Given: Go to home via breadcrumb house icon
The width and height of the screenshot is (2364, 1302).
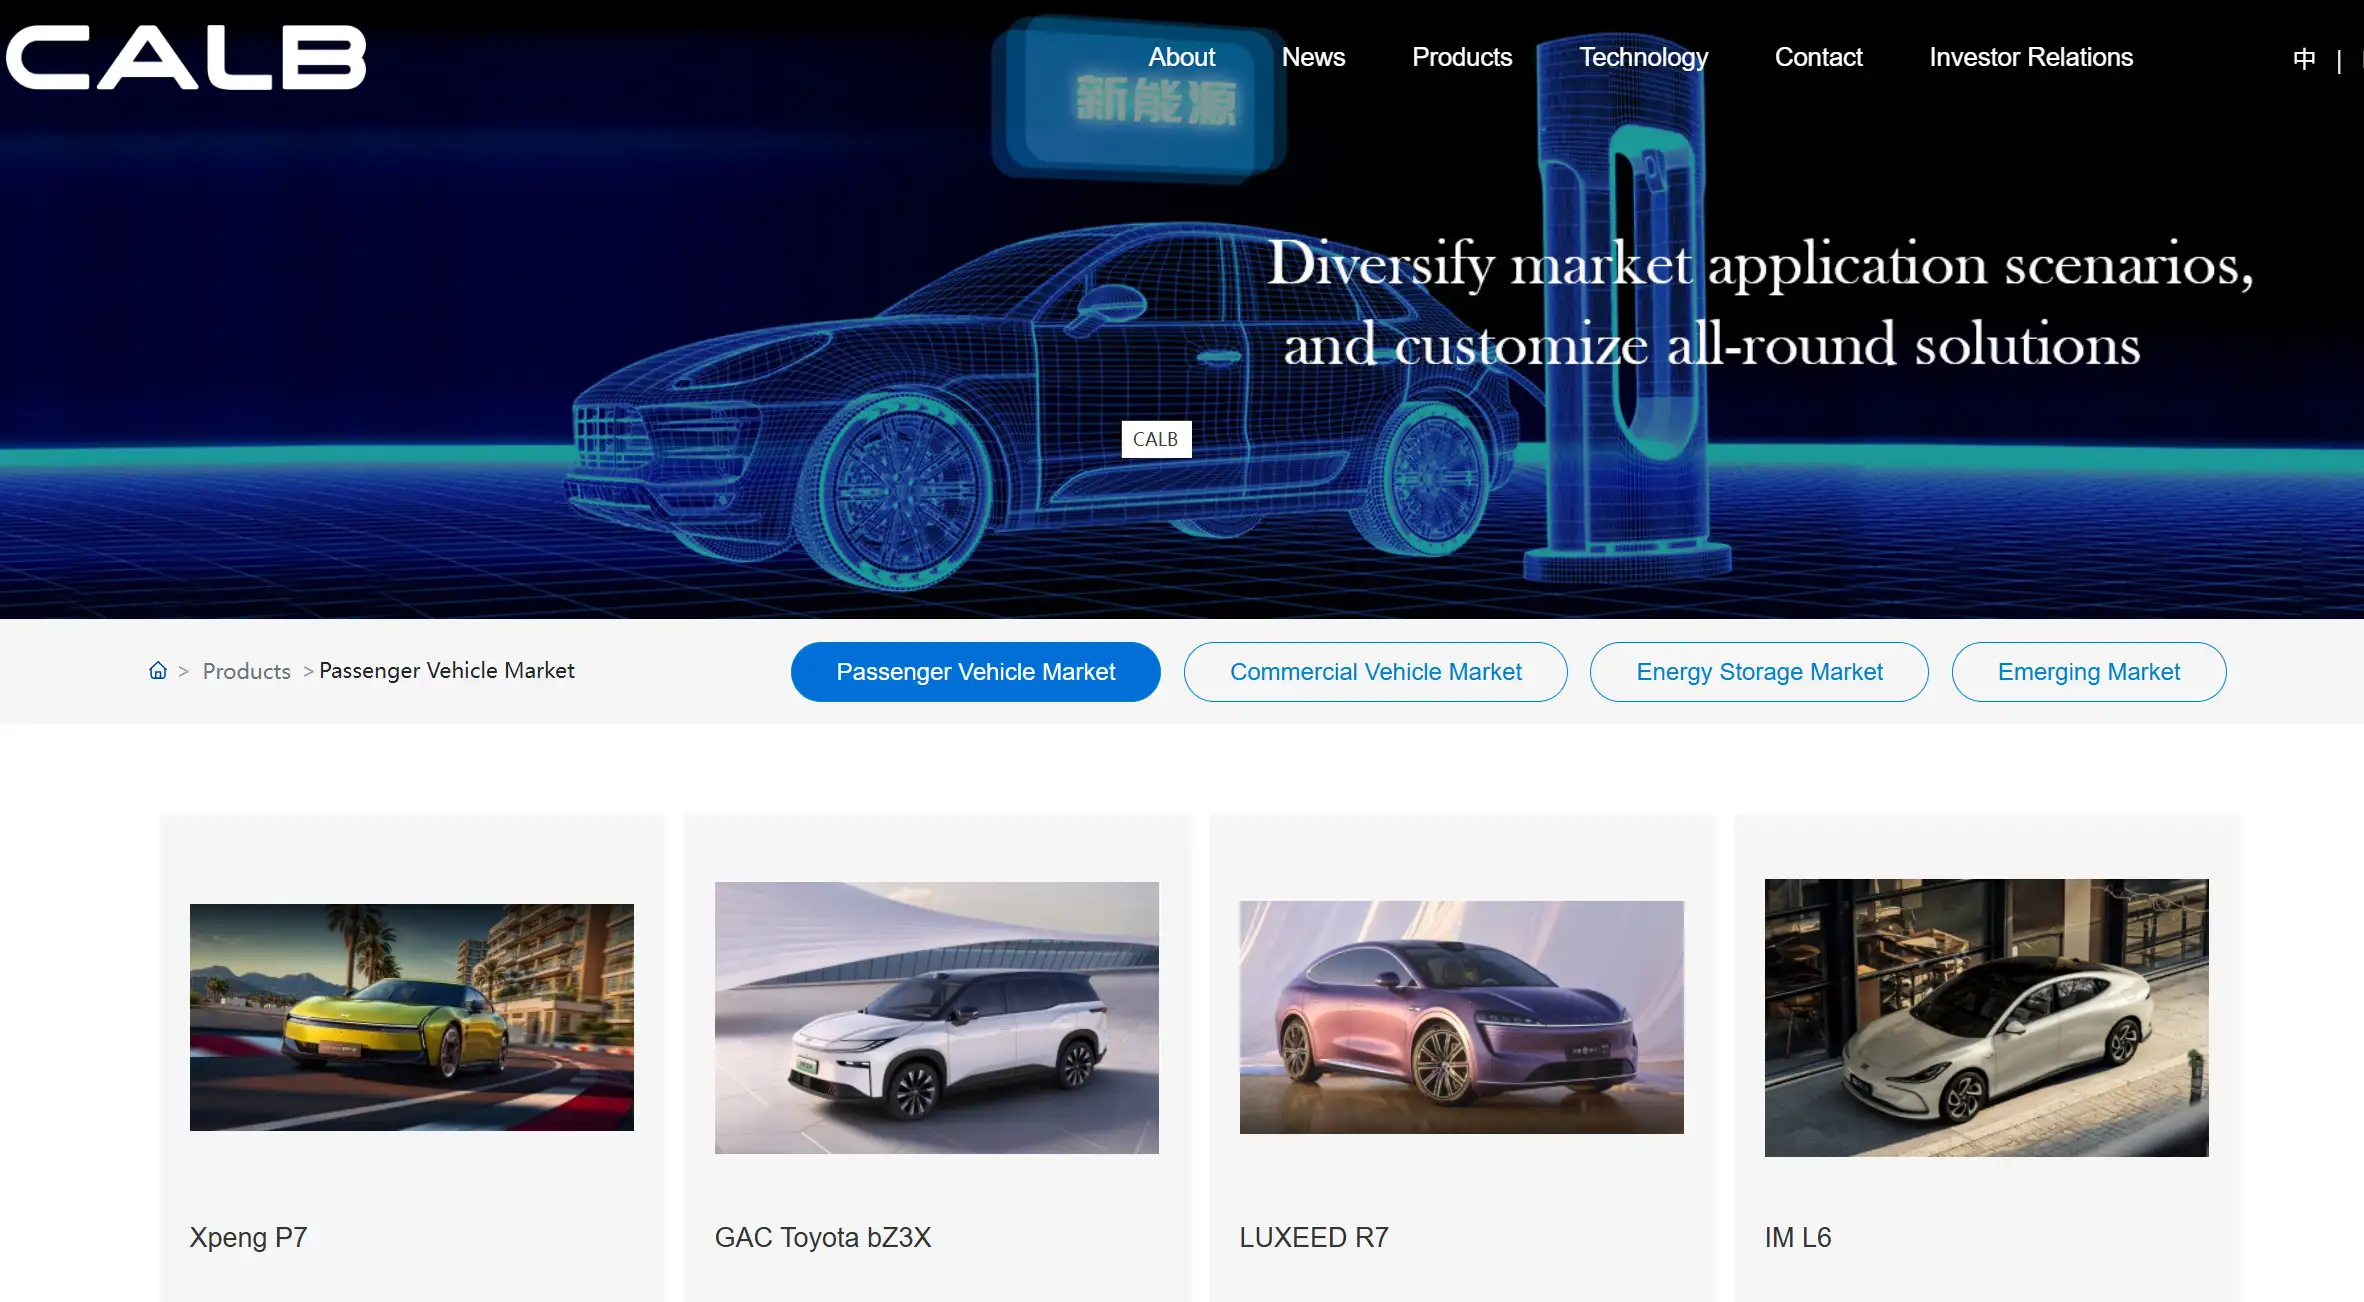Looking at the screenshot, I should [x=158, y=670].
